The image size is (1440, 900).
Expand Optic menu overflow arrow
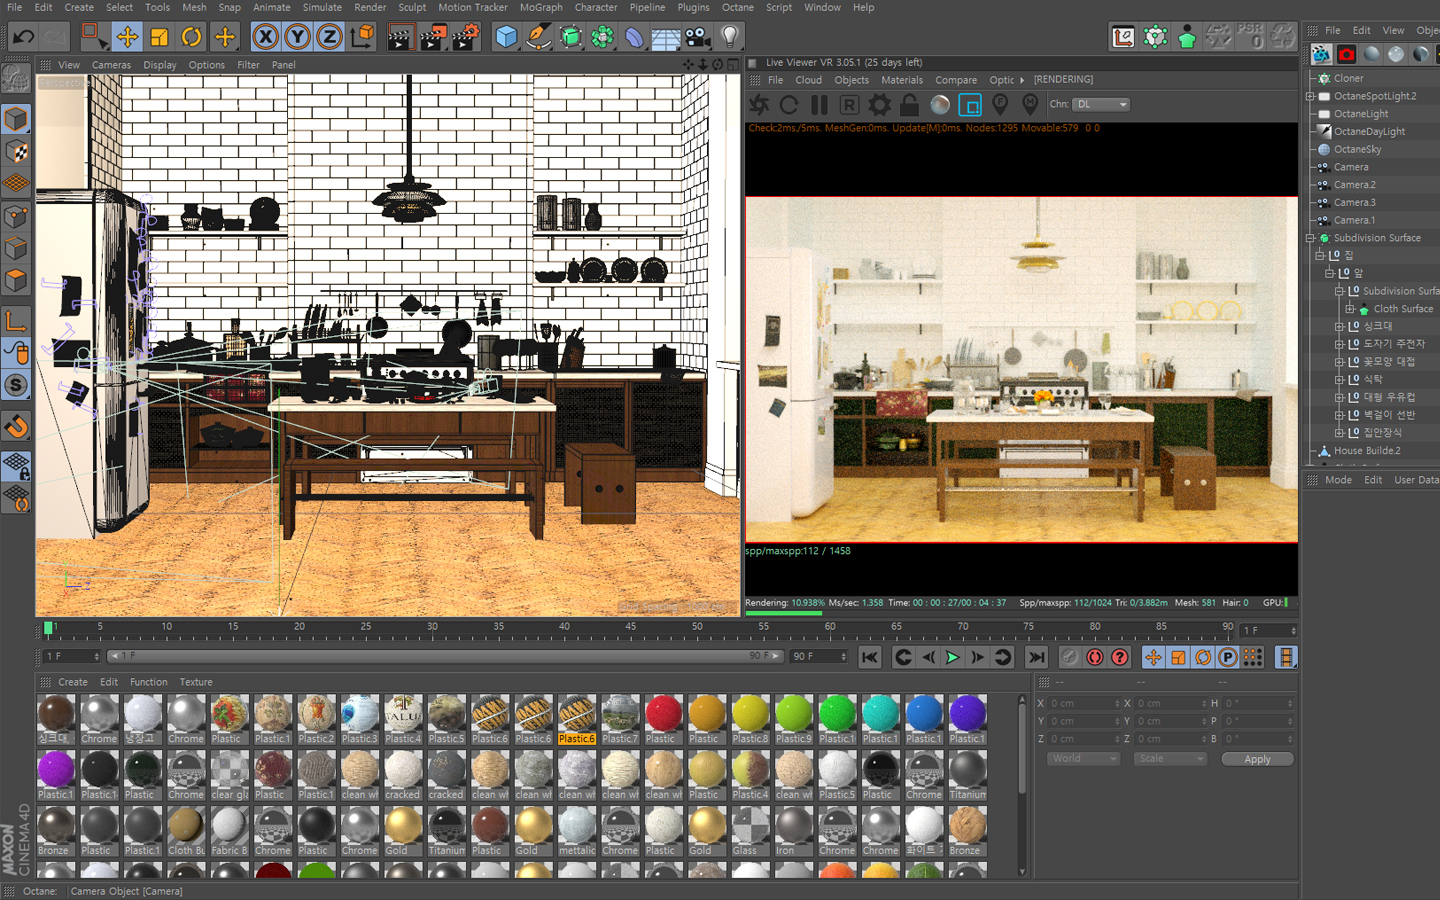[1022, 80]
